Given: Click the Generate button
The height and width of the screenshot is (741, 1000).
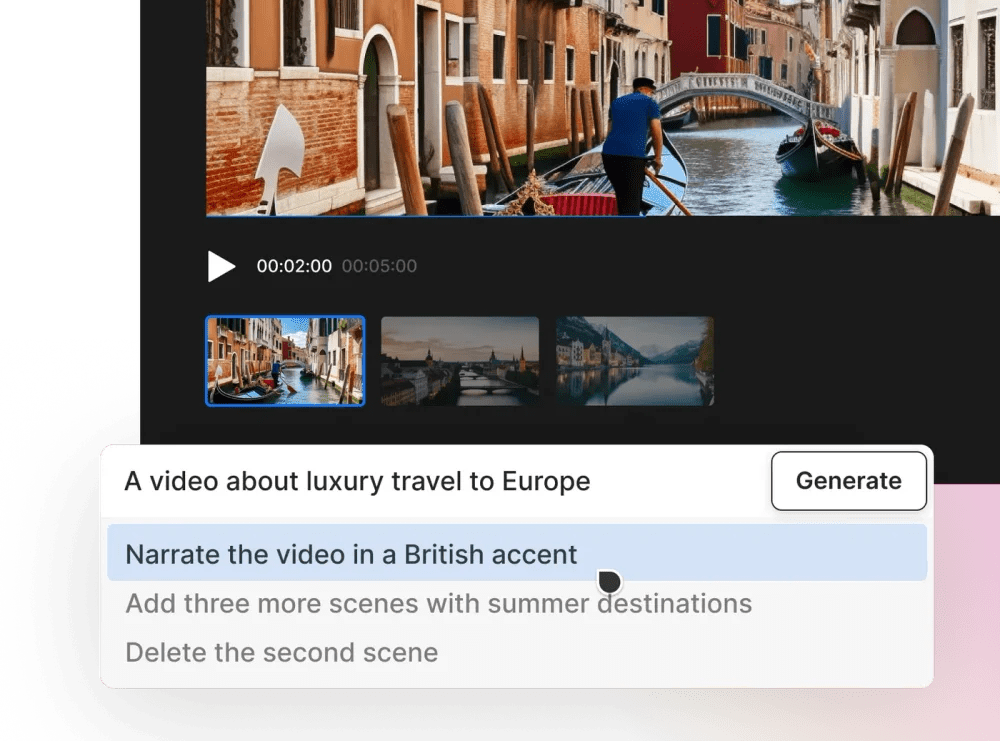Looking at the screenshot, I should (x=848, y=481).
